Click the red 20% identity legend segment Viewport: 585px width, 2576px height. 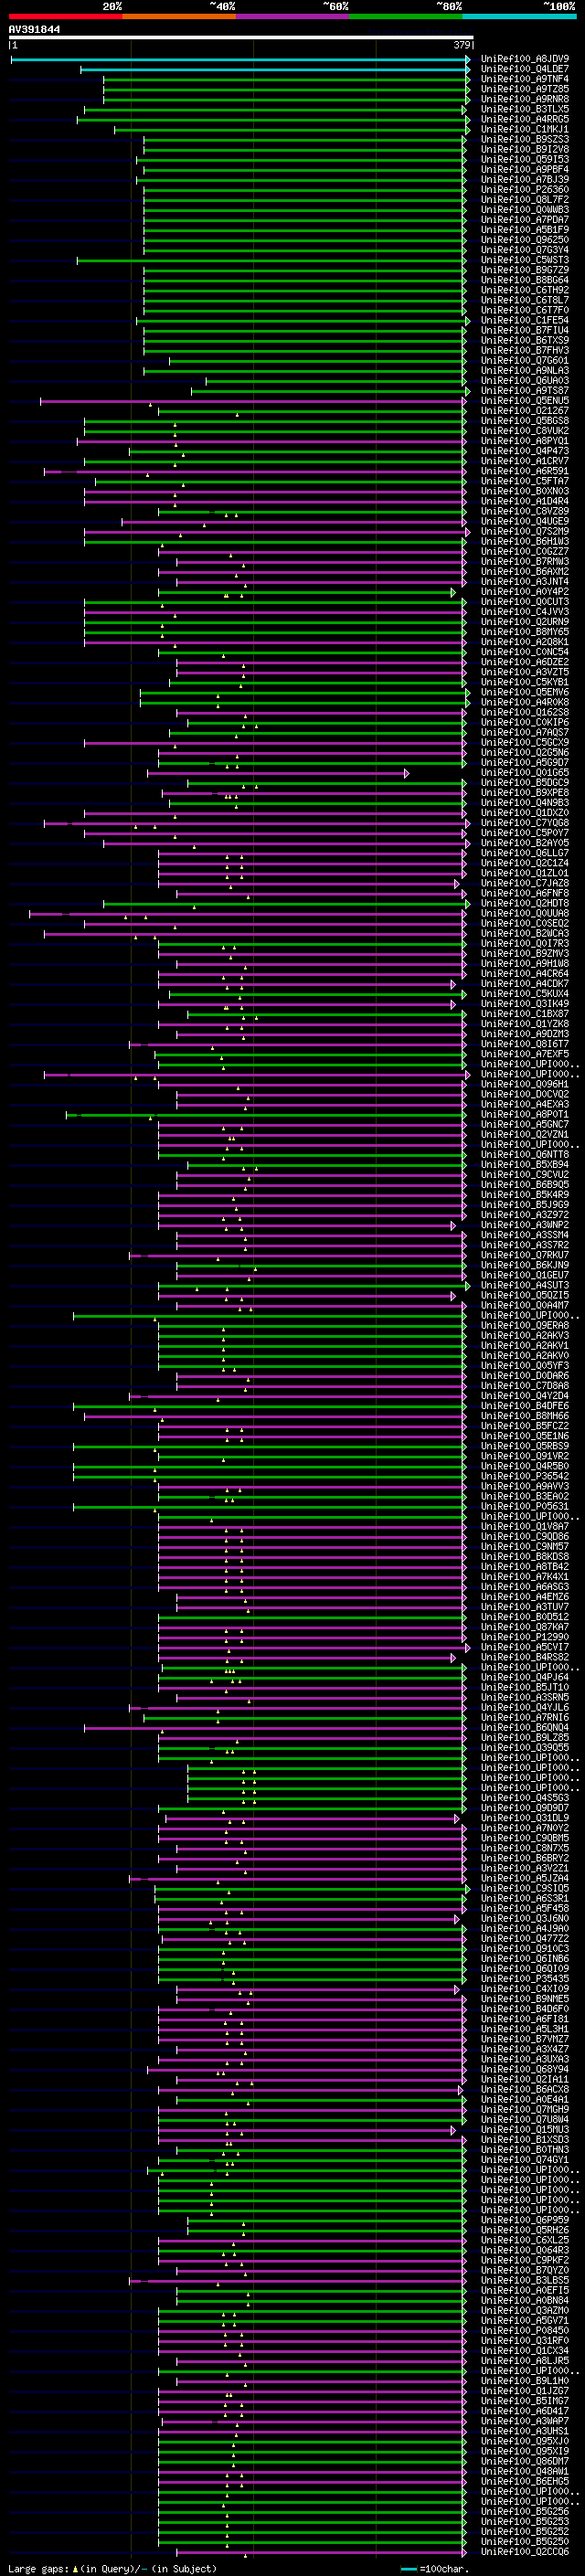pyautogui.click(x=65, y=16)
